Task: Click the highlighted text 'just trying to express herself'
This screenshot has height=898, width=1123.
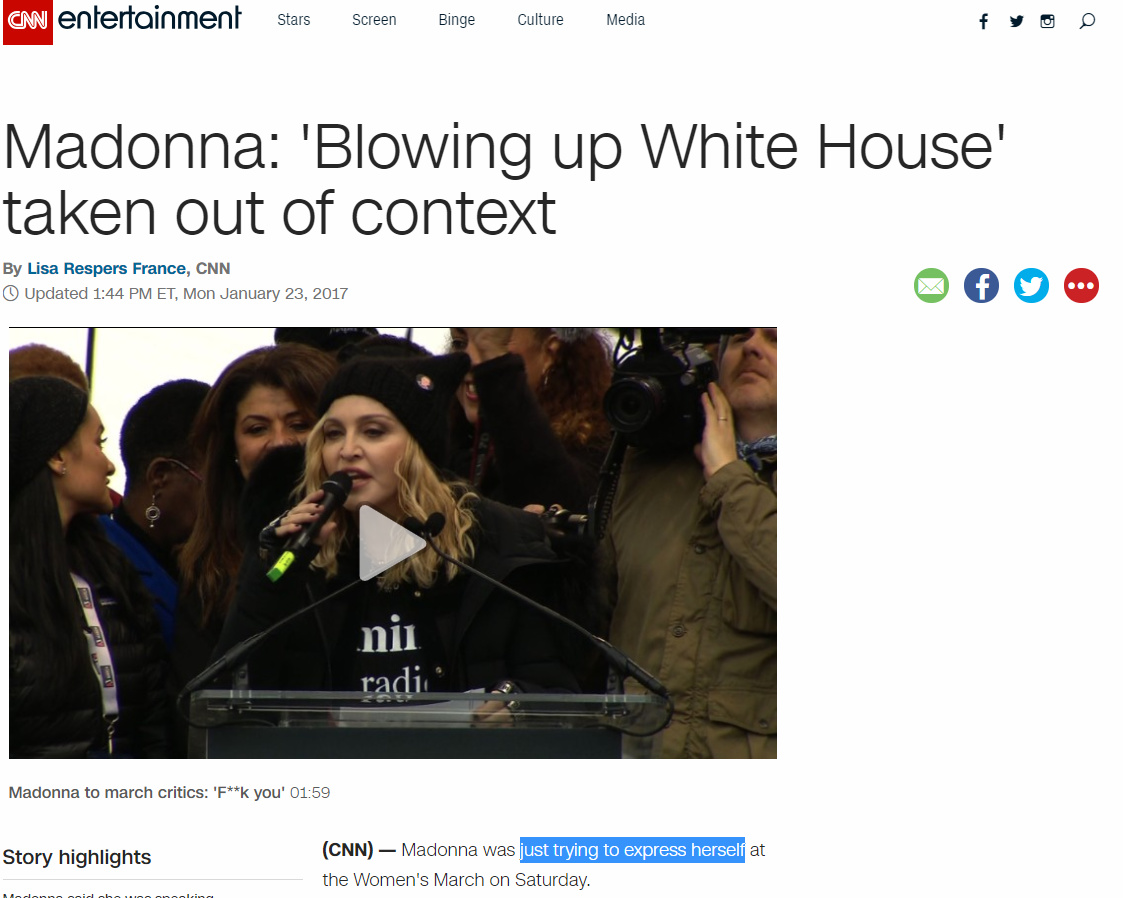Action: coord(632,850)
